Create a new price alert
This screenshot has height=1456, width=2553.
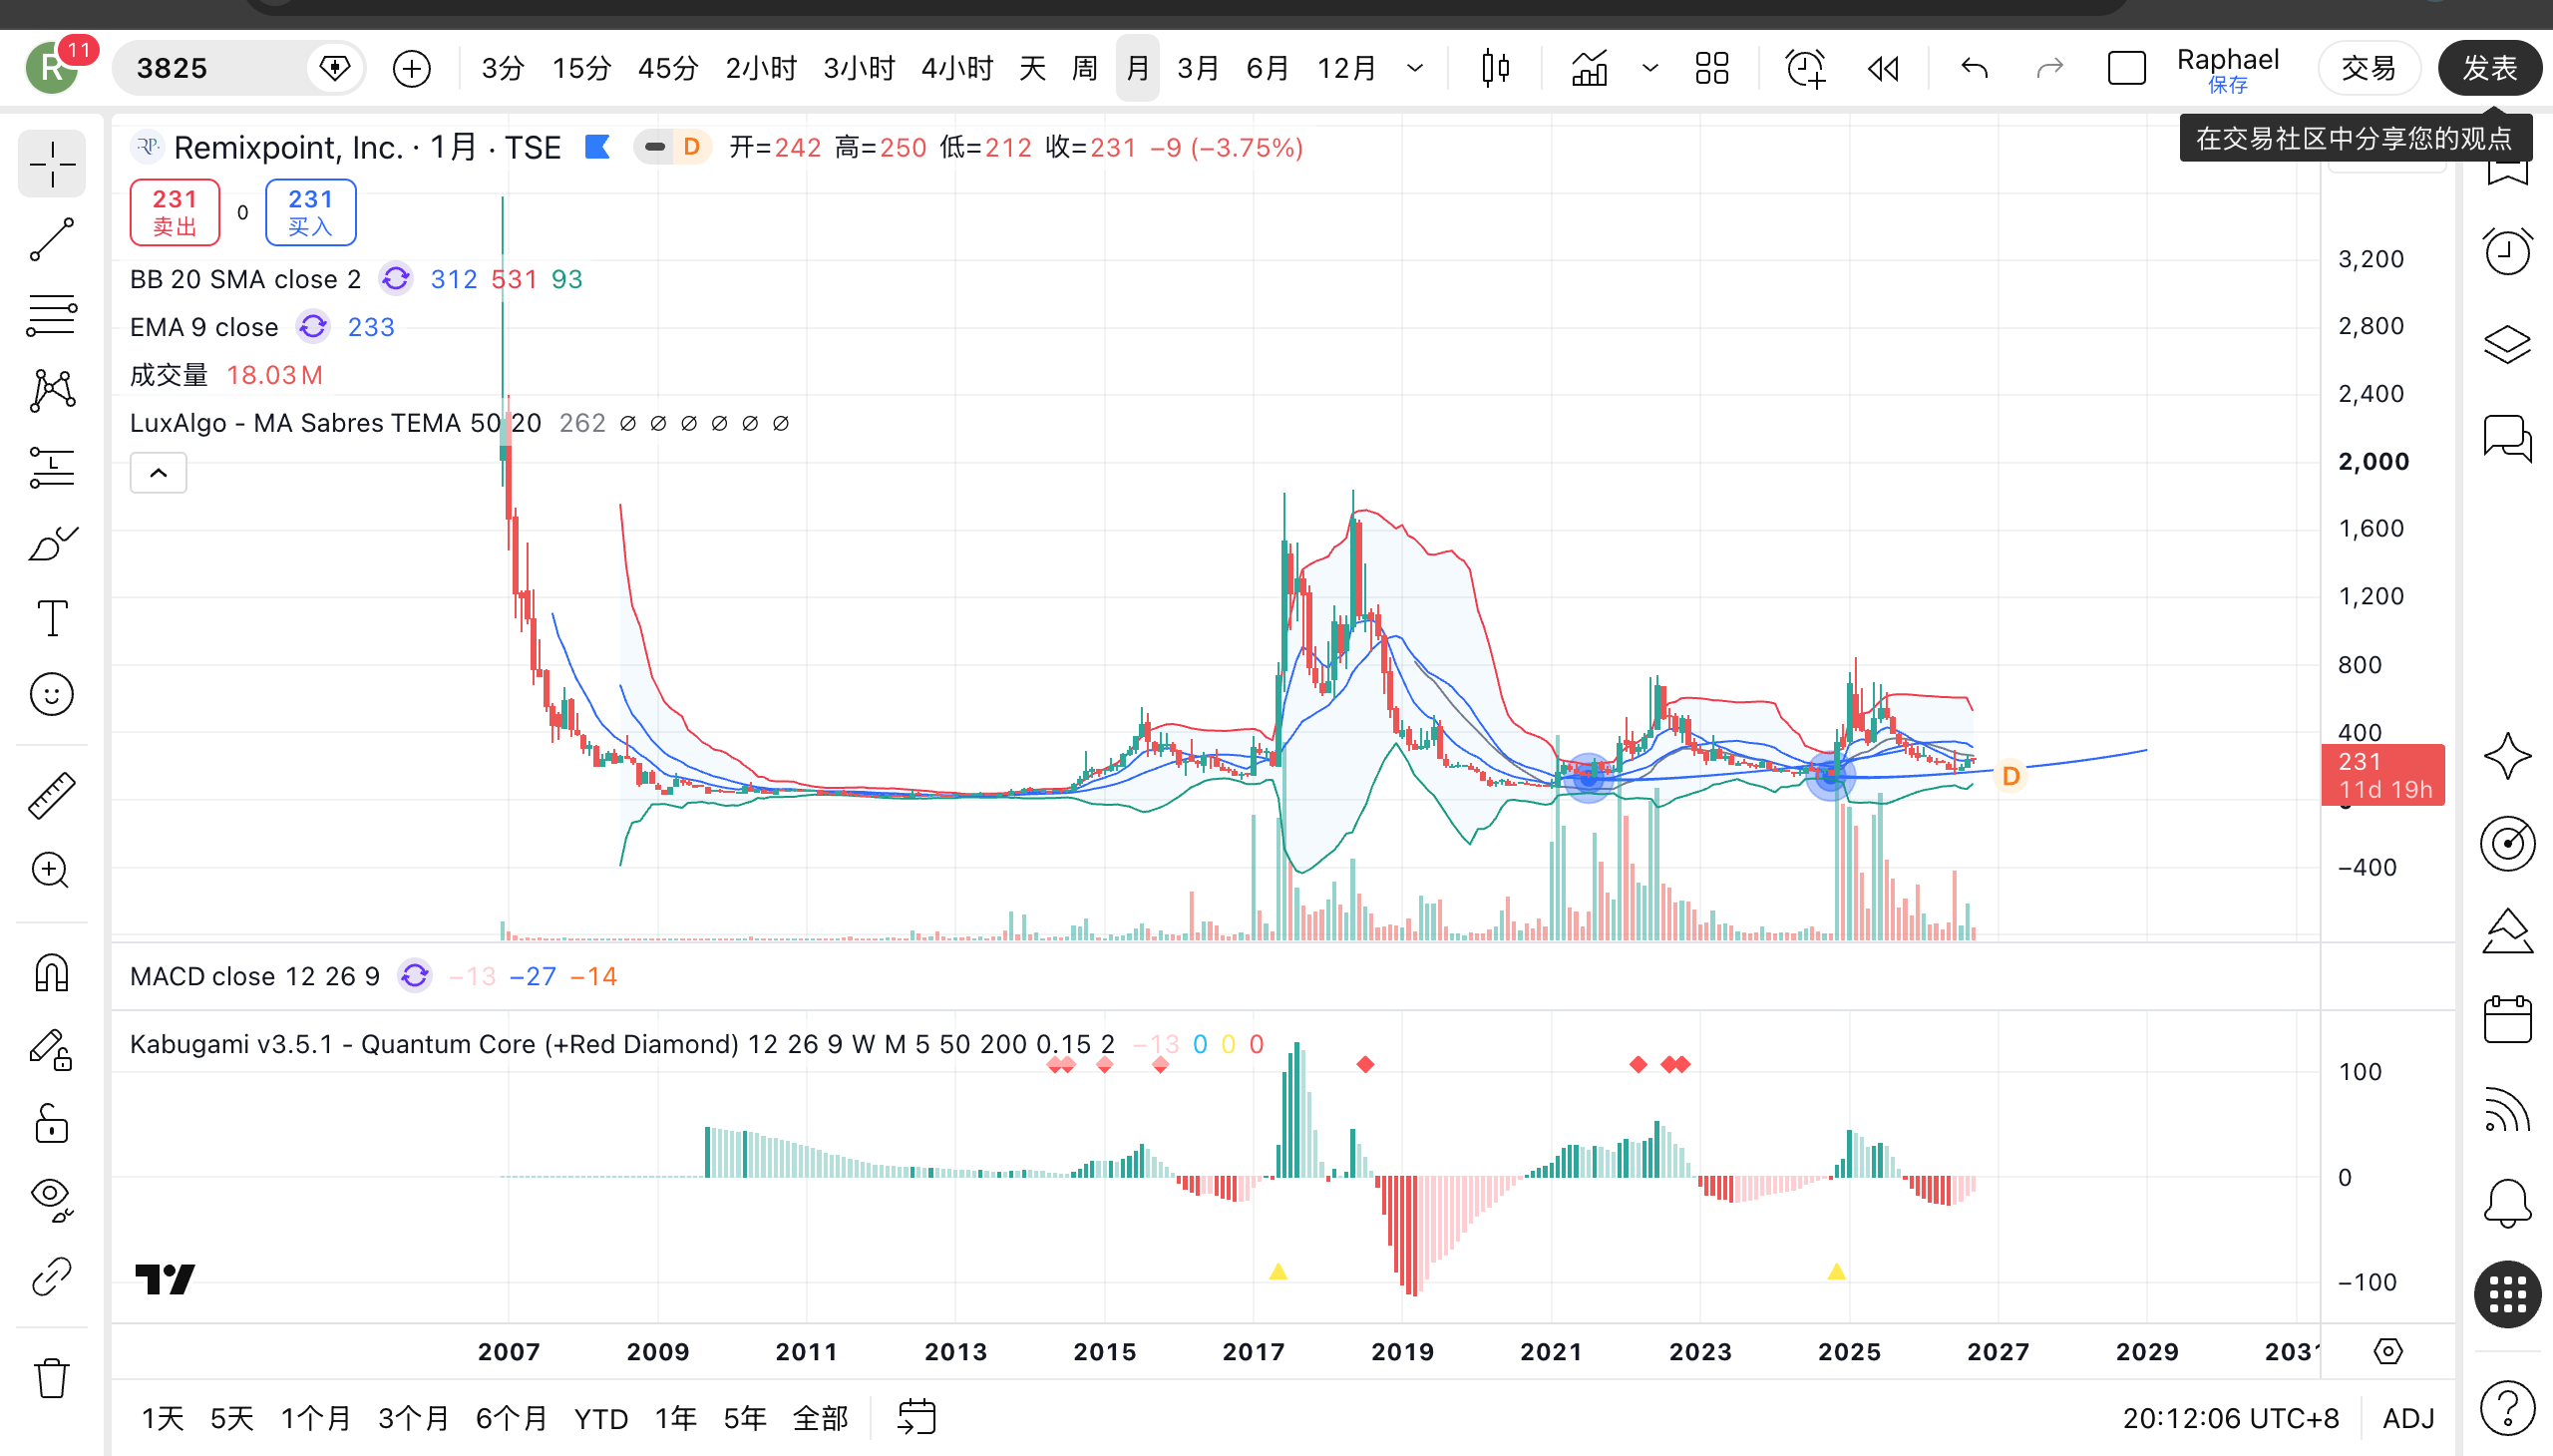pyautogui.click(x=1805, y=68)
